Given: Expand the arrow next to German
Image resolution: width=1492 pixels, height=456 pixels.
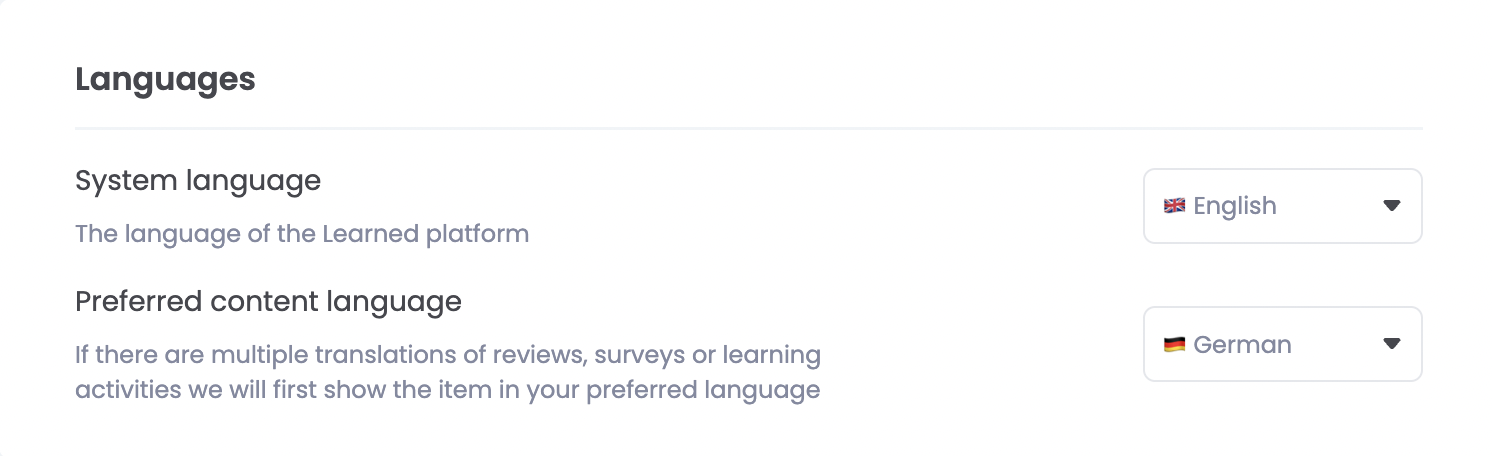Looking at the screenshot, I should (1391, 344).
